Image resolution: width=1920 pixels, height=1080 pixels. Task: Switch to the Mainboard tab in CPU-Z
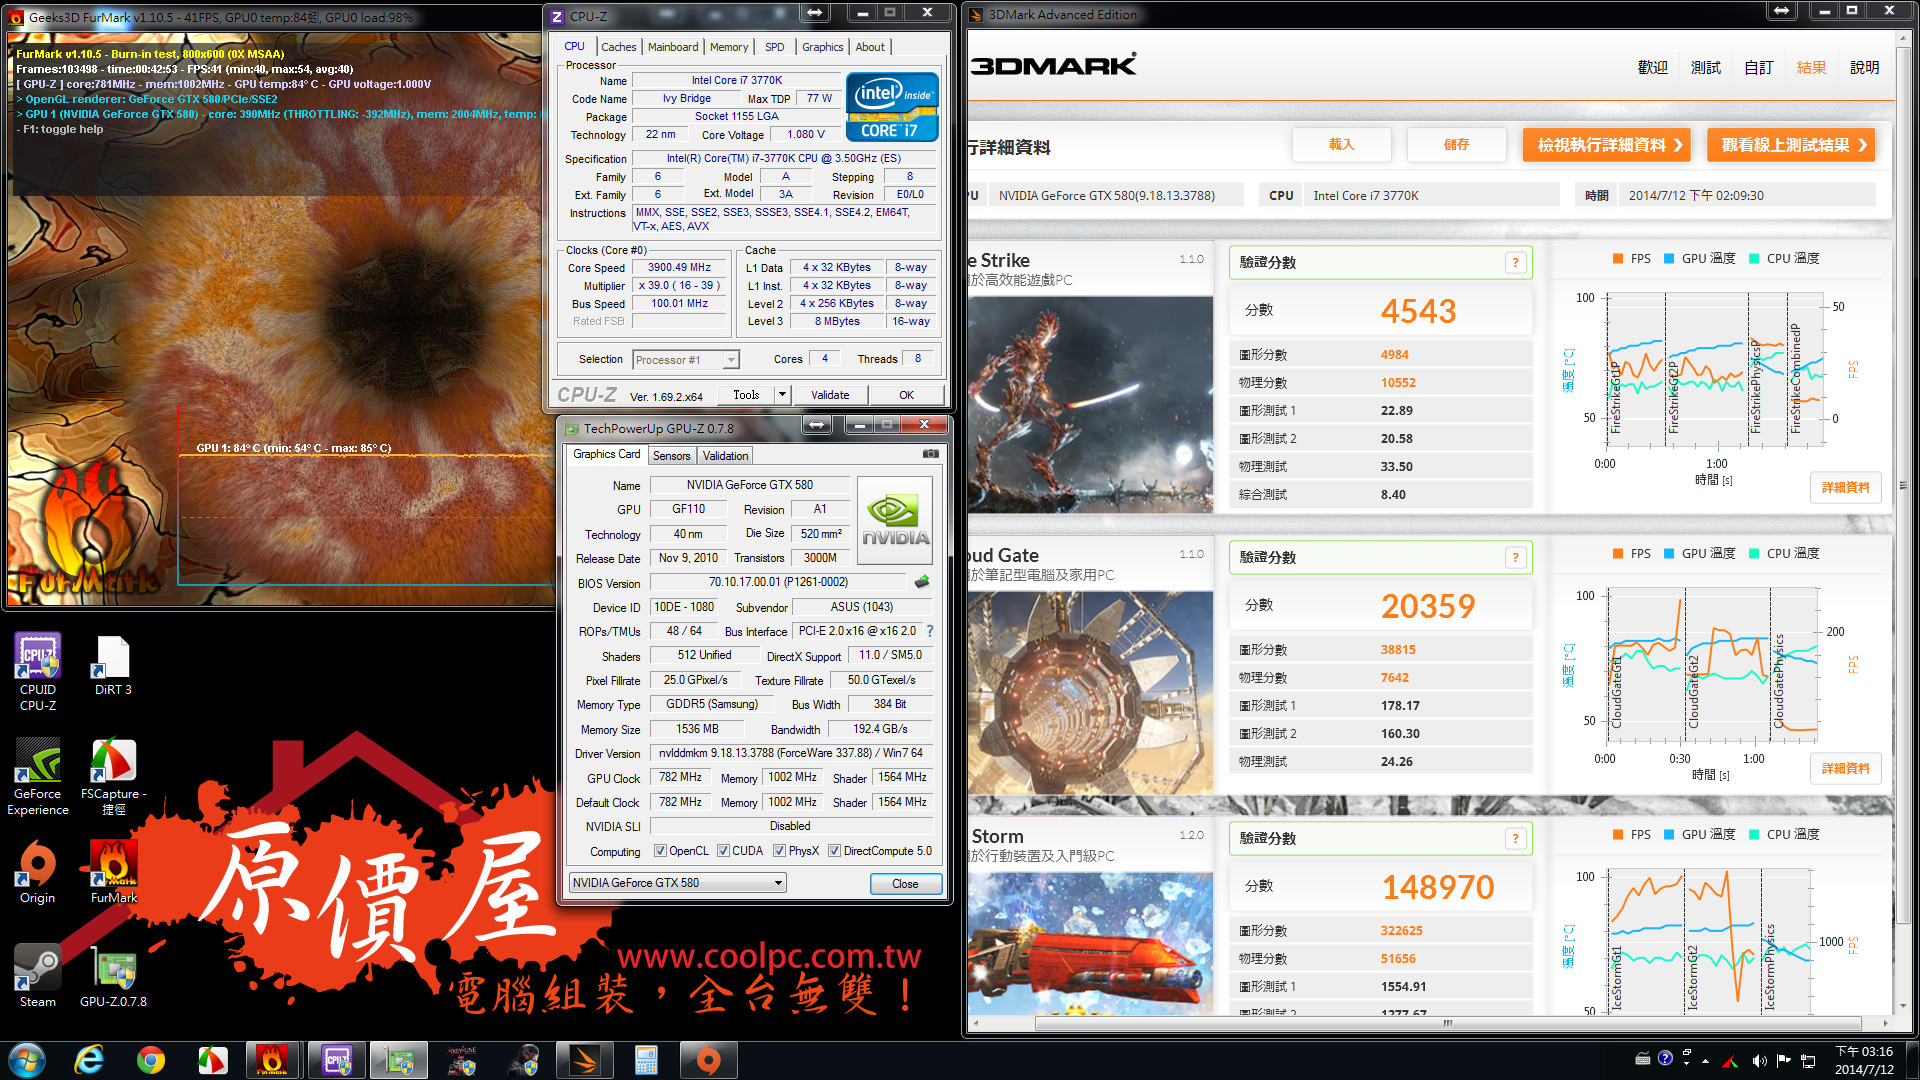click(673, 47)
